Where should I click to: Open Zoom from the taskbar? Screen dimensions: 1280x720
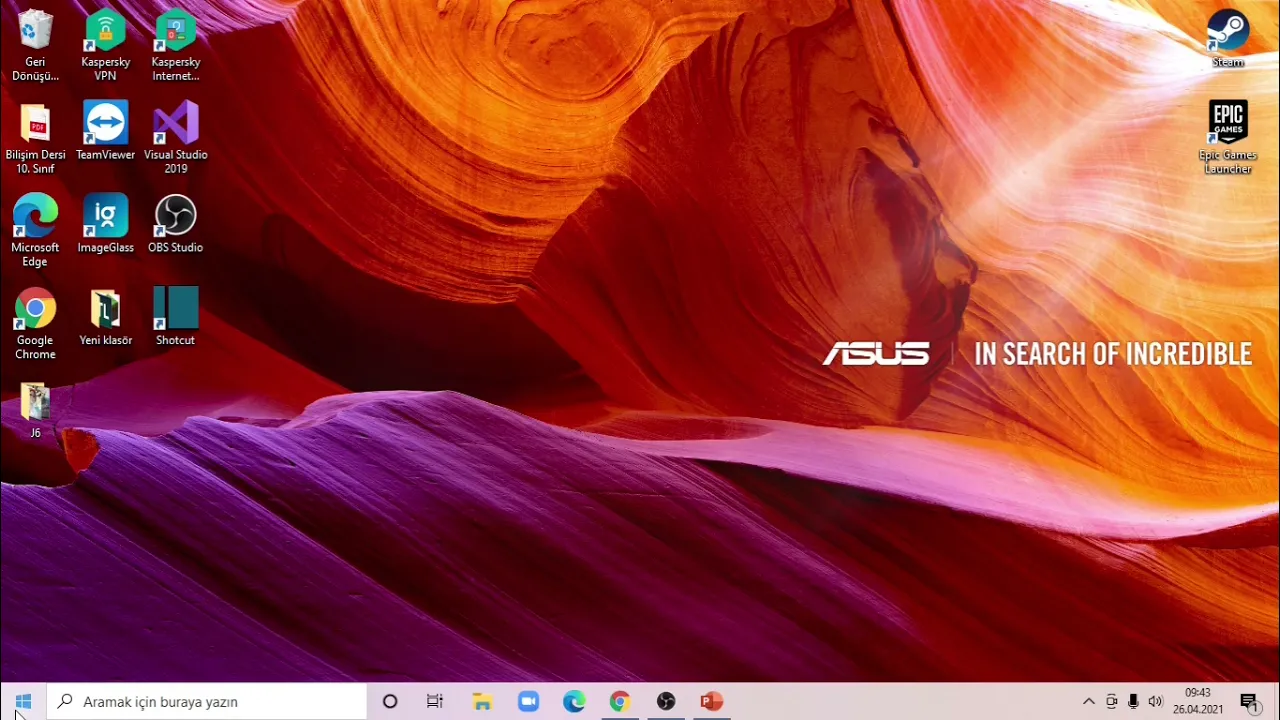coord(528,702)
